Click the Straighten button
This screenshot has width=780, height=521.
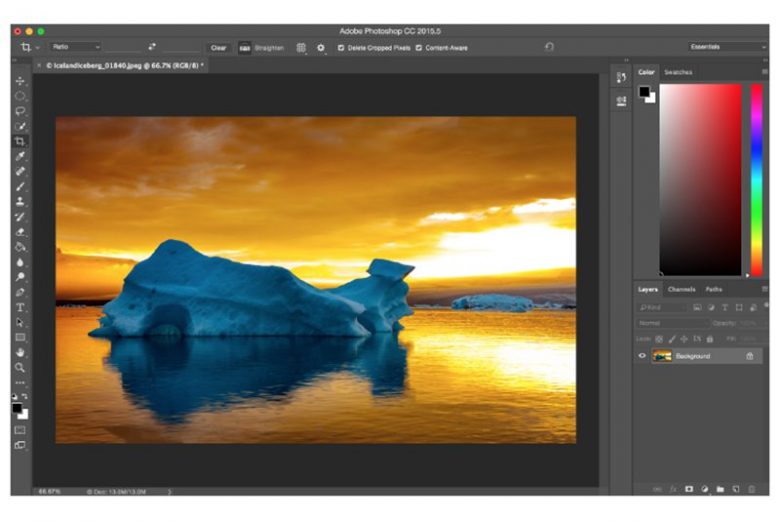pyautogui.click(x=262, y=47)
